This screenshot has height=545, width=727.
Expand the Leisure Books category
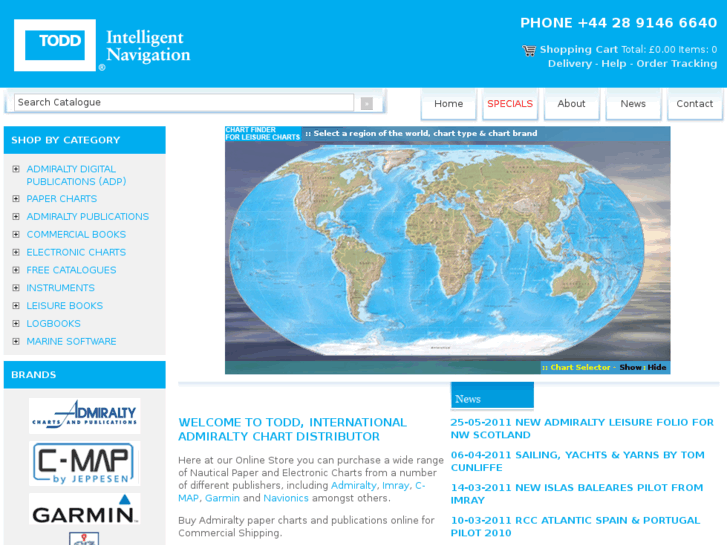pos(16,306)
